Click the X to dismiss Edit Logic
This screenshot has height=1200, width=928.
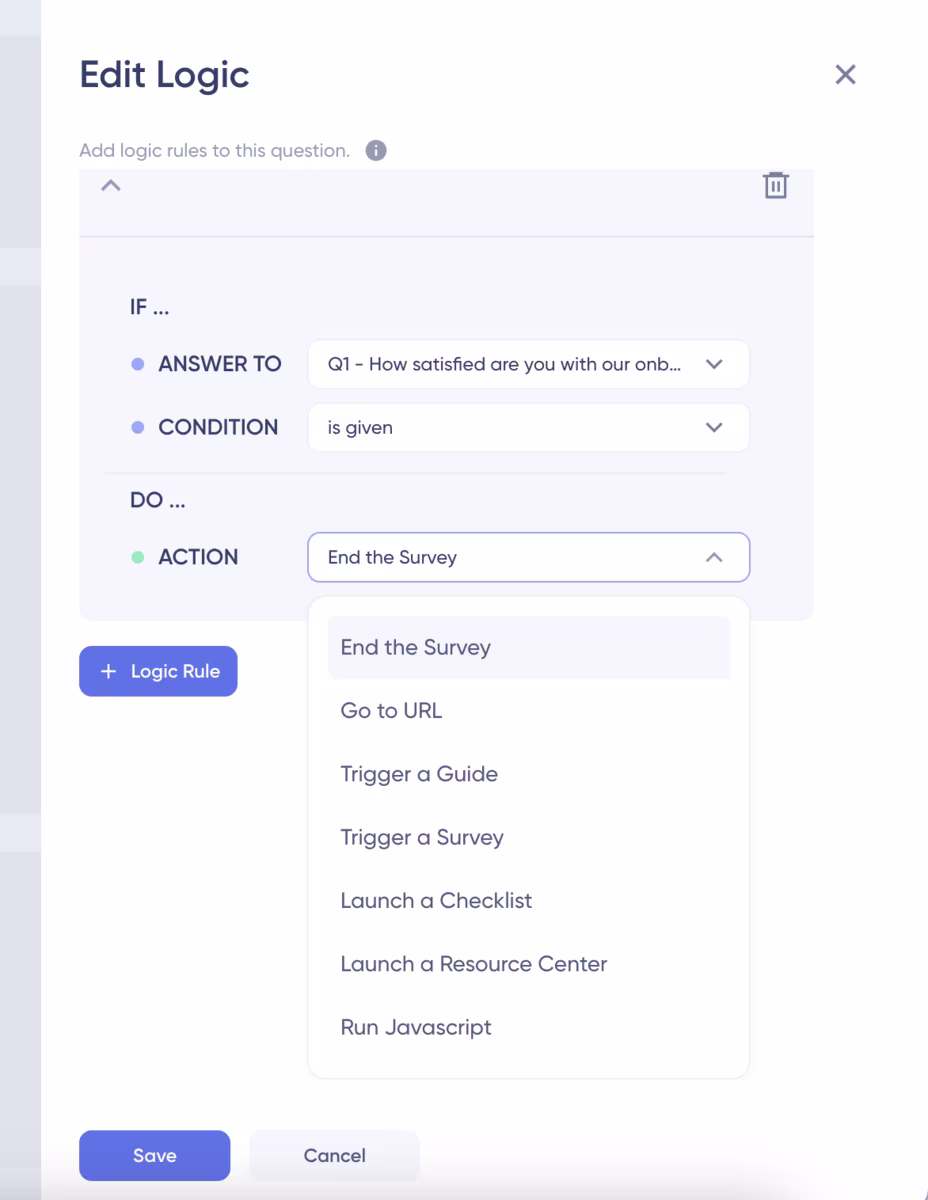pyautogui.click(x=845, y=74)
